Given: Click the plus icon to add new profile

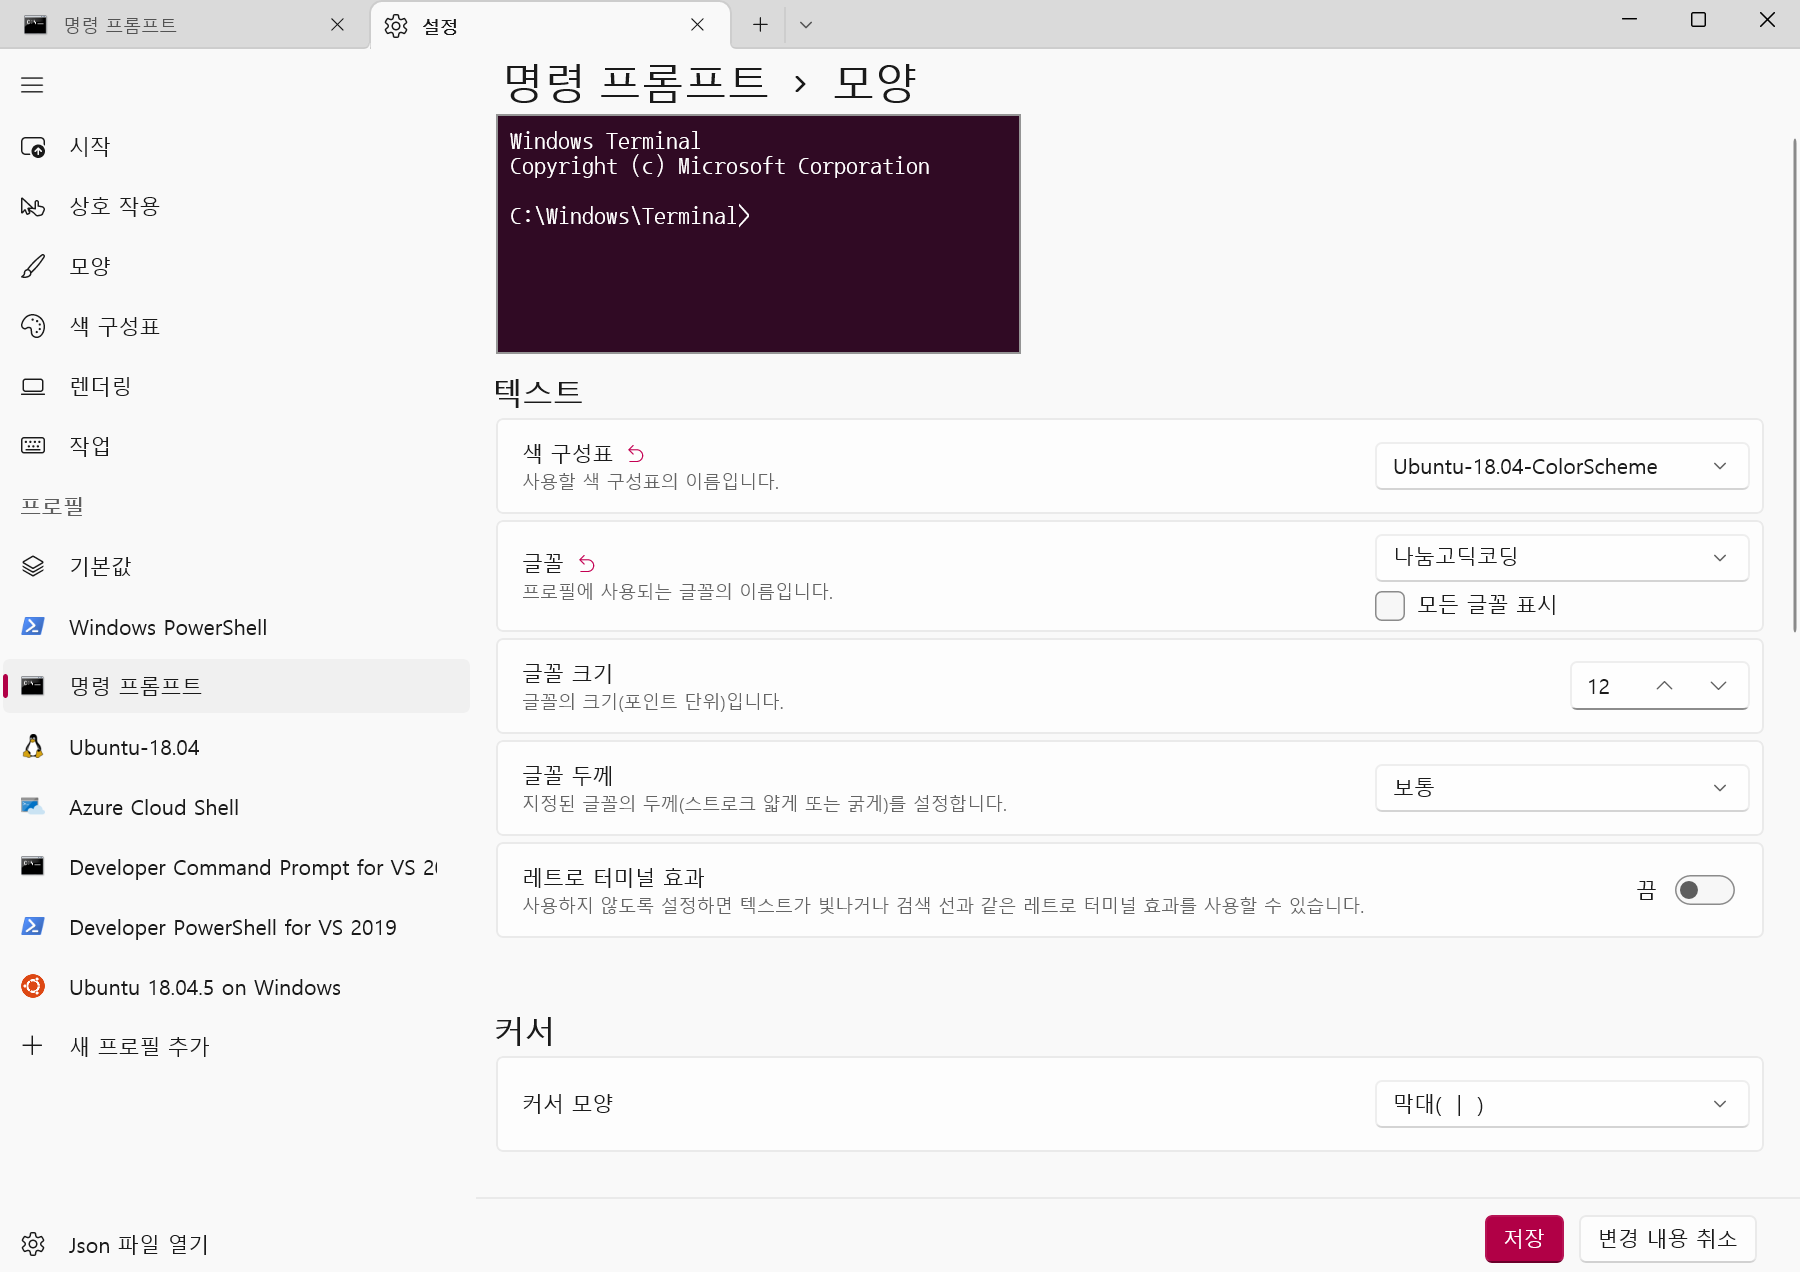Looking at the screenshot, I should pyautogui.click(x=33, y=1046).
